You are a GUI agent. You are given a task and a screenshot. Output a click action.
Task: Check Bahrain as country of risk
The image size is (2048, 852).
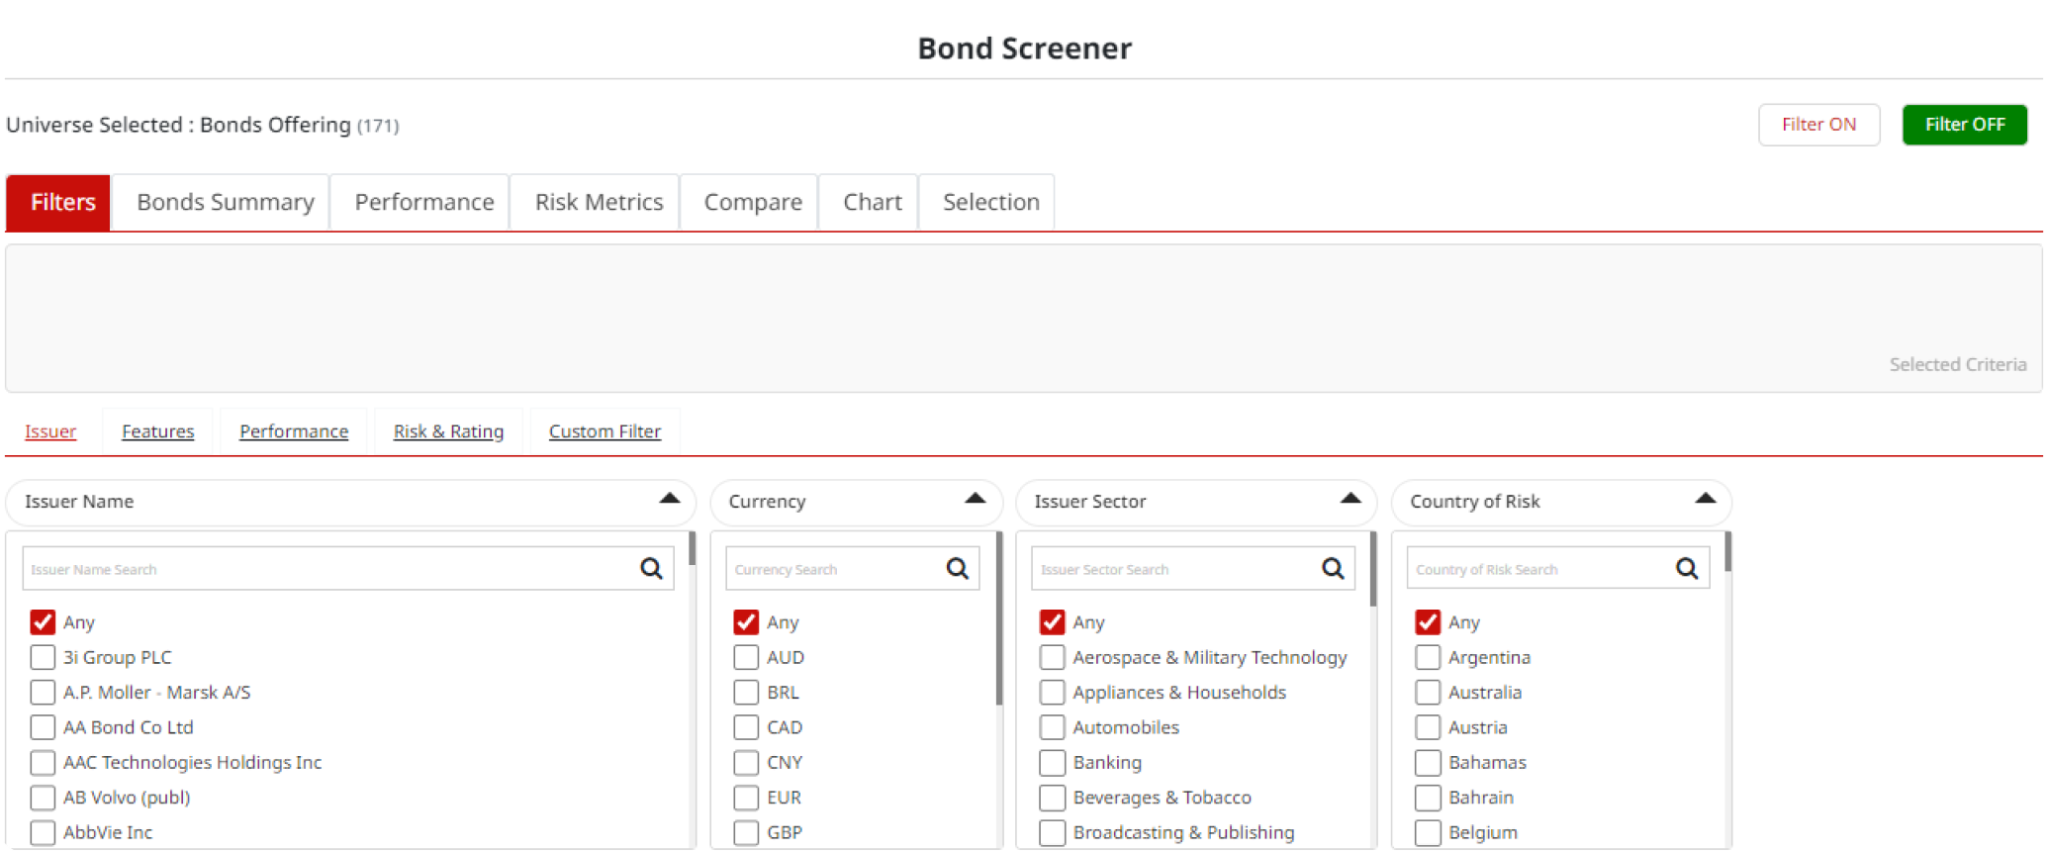click(1428, 797)
